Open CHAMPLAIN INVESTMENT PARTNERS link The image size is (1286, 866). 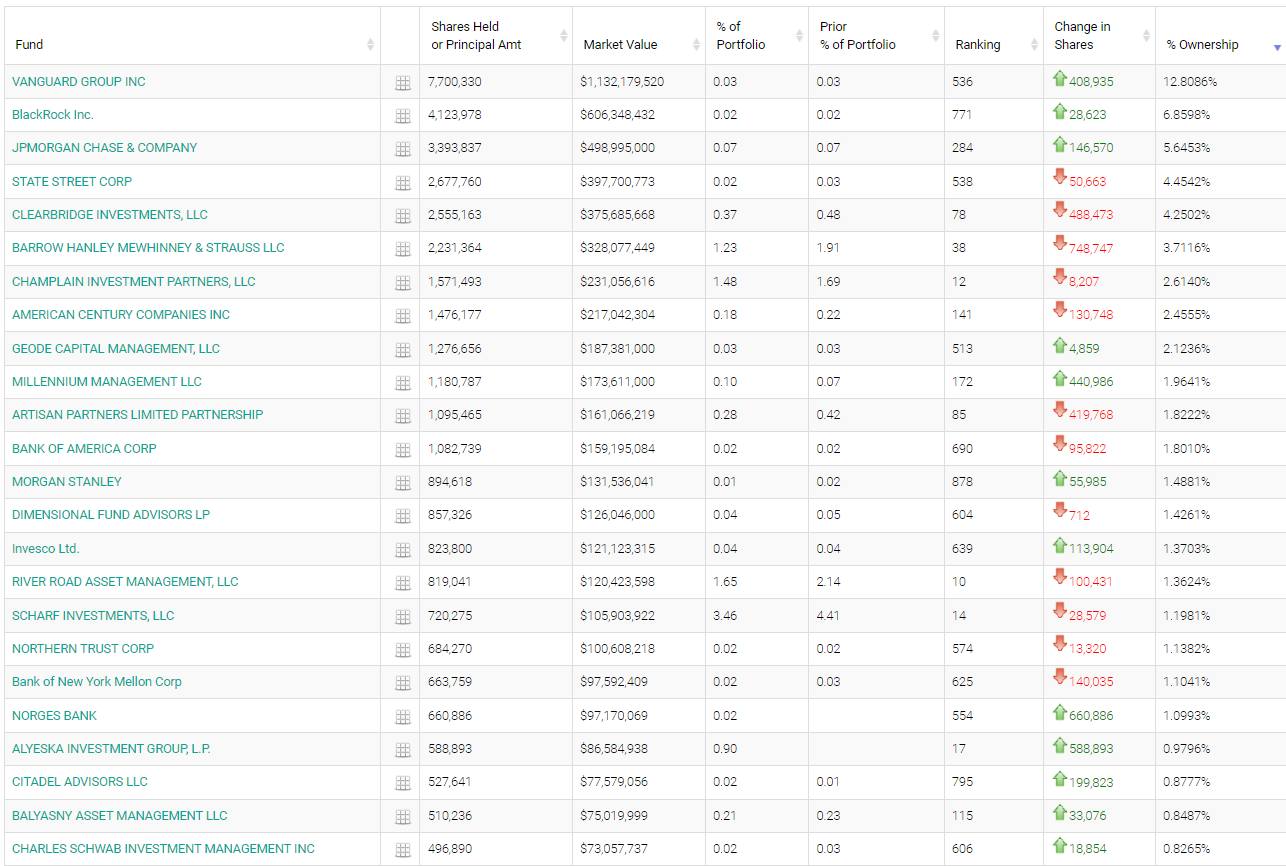click(134, 282)
